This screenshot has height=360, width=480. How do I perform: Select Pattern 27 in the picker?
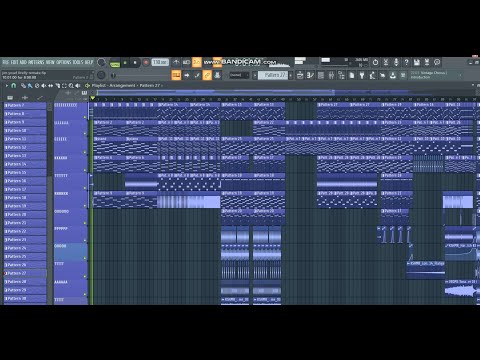pos(25,273)
